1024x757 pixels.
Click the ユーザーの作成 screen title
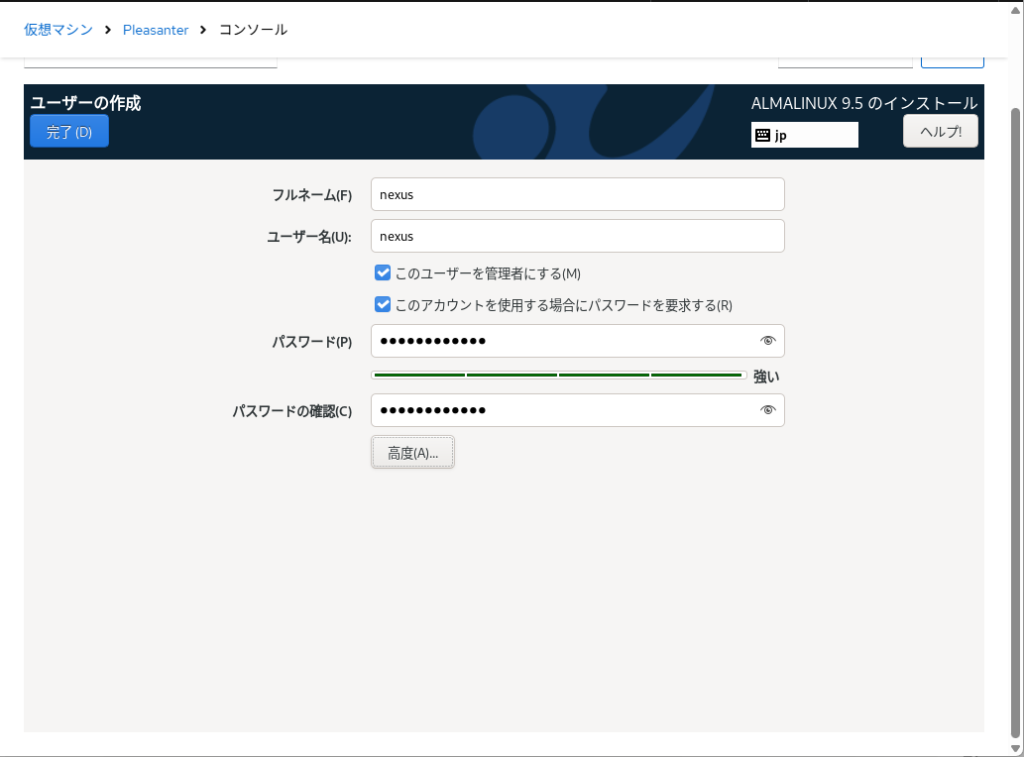point(86,103)
